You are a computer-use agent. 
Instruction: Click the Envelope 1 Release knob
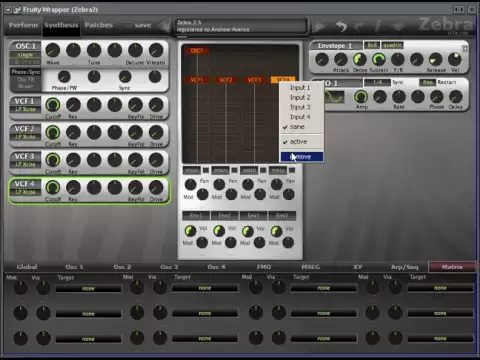click(x=435, y=60)
